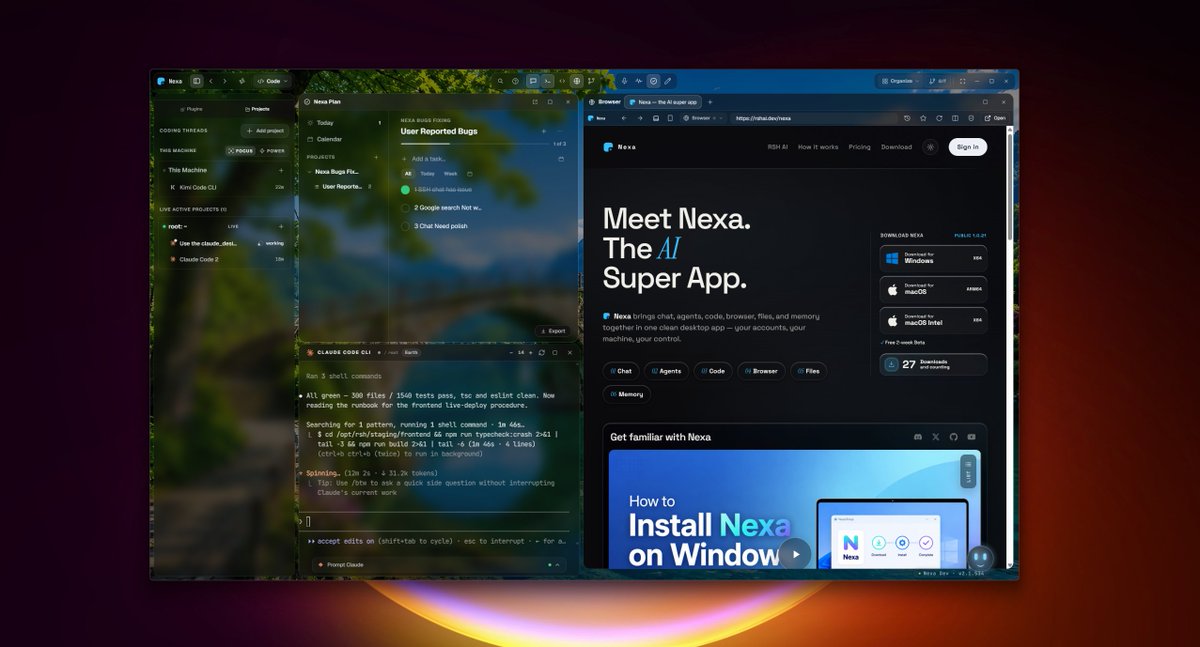Select the 'Nexa — the AI super app' tab
The image size is (1200, 647).
662,102
